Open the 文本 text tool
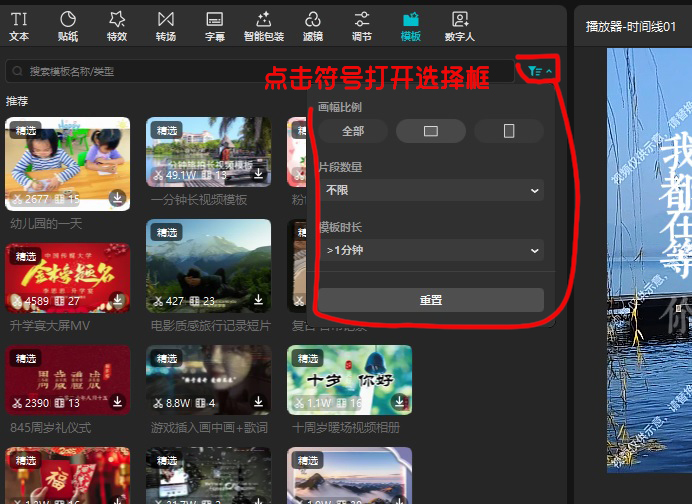 (x=19, y=25)
